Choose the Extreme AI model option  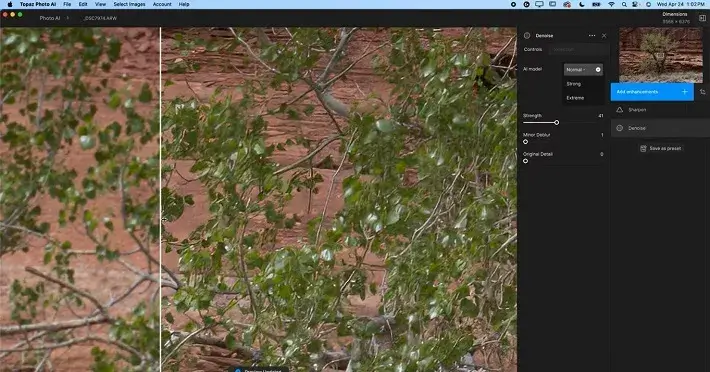click(x=583, y=98)
